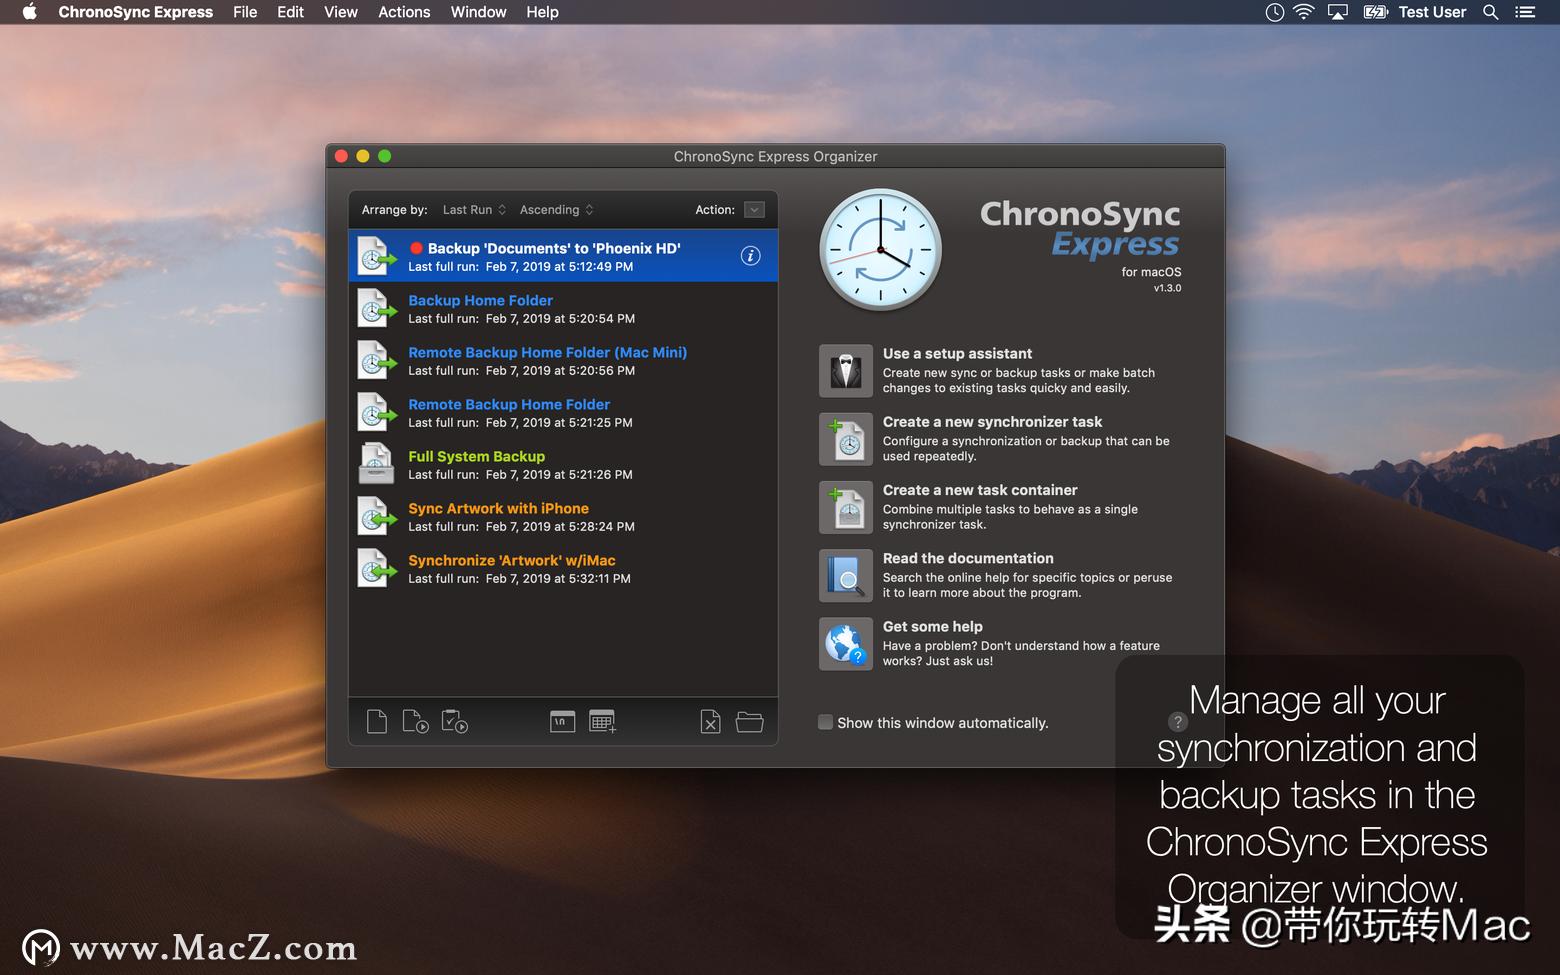Click 'Create a new synchronizer task' link
1560x975 pixels.
992,422
